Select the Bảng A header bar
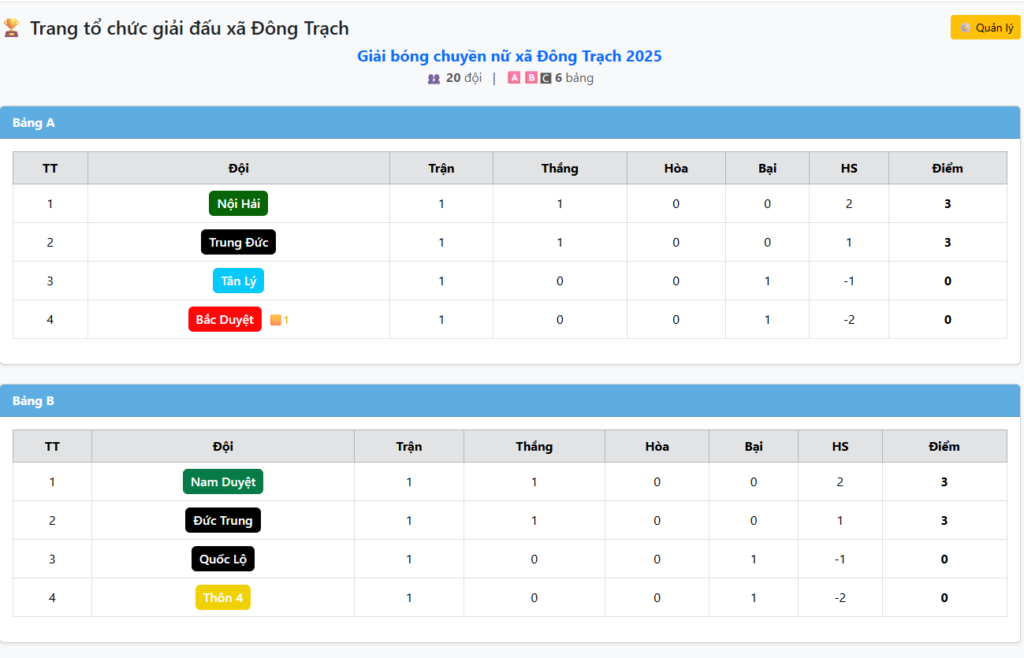Viewport: 1024px width, 658px height. 510,123
